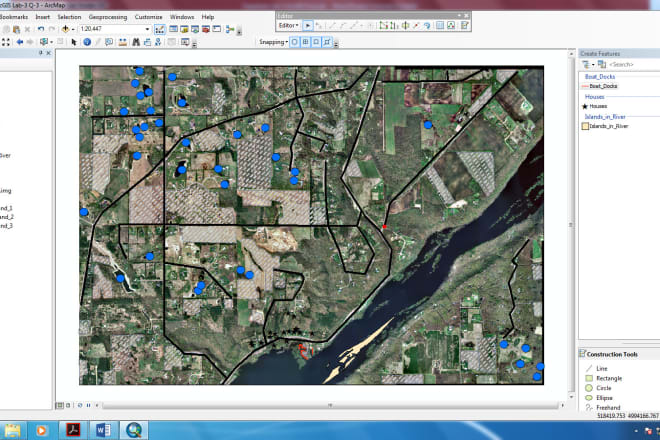Open the ArcToolbox red toolbox icon
The width and height of the screenshot is (660, 440).
coord(206,29)
